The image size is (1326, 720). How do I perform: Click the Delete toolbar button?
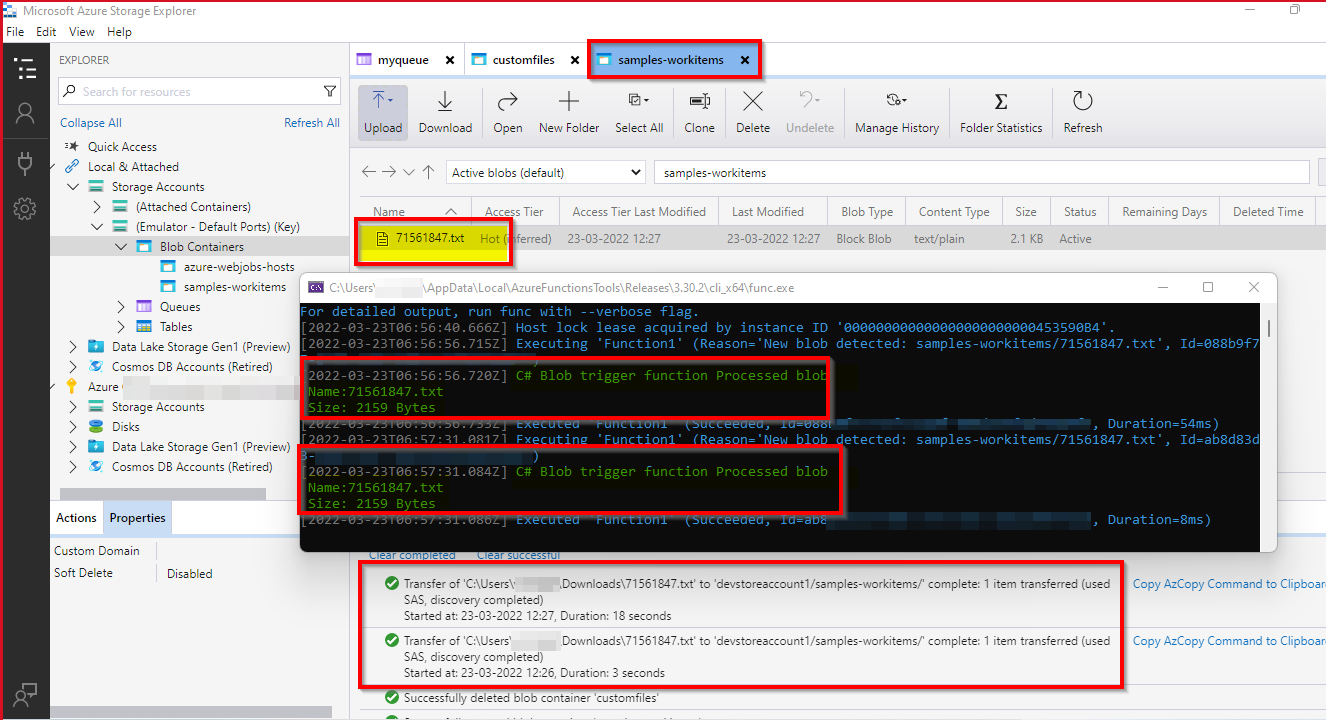coord(753,111)
